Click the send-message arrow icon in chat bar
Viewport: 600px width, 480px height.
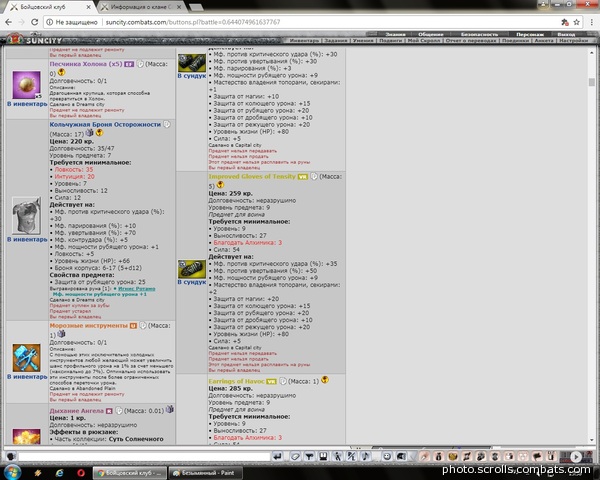[277, 456]
